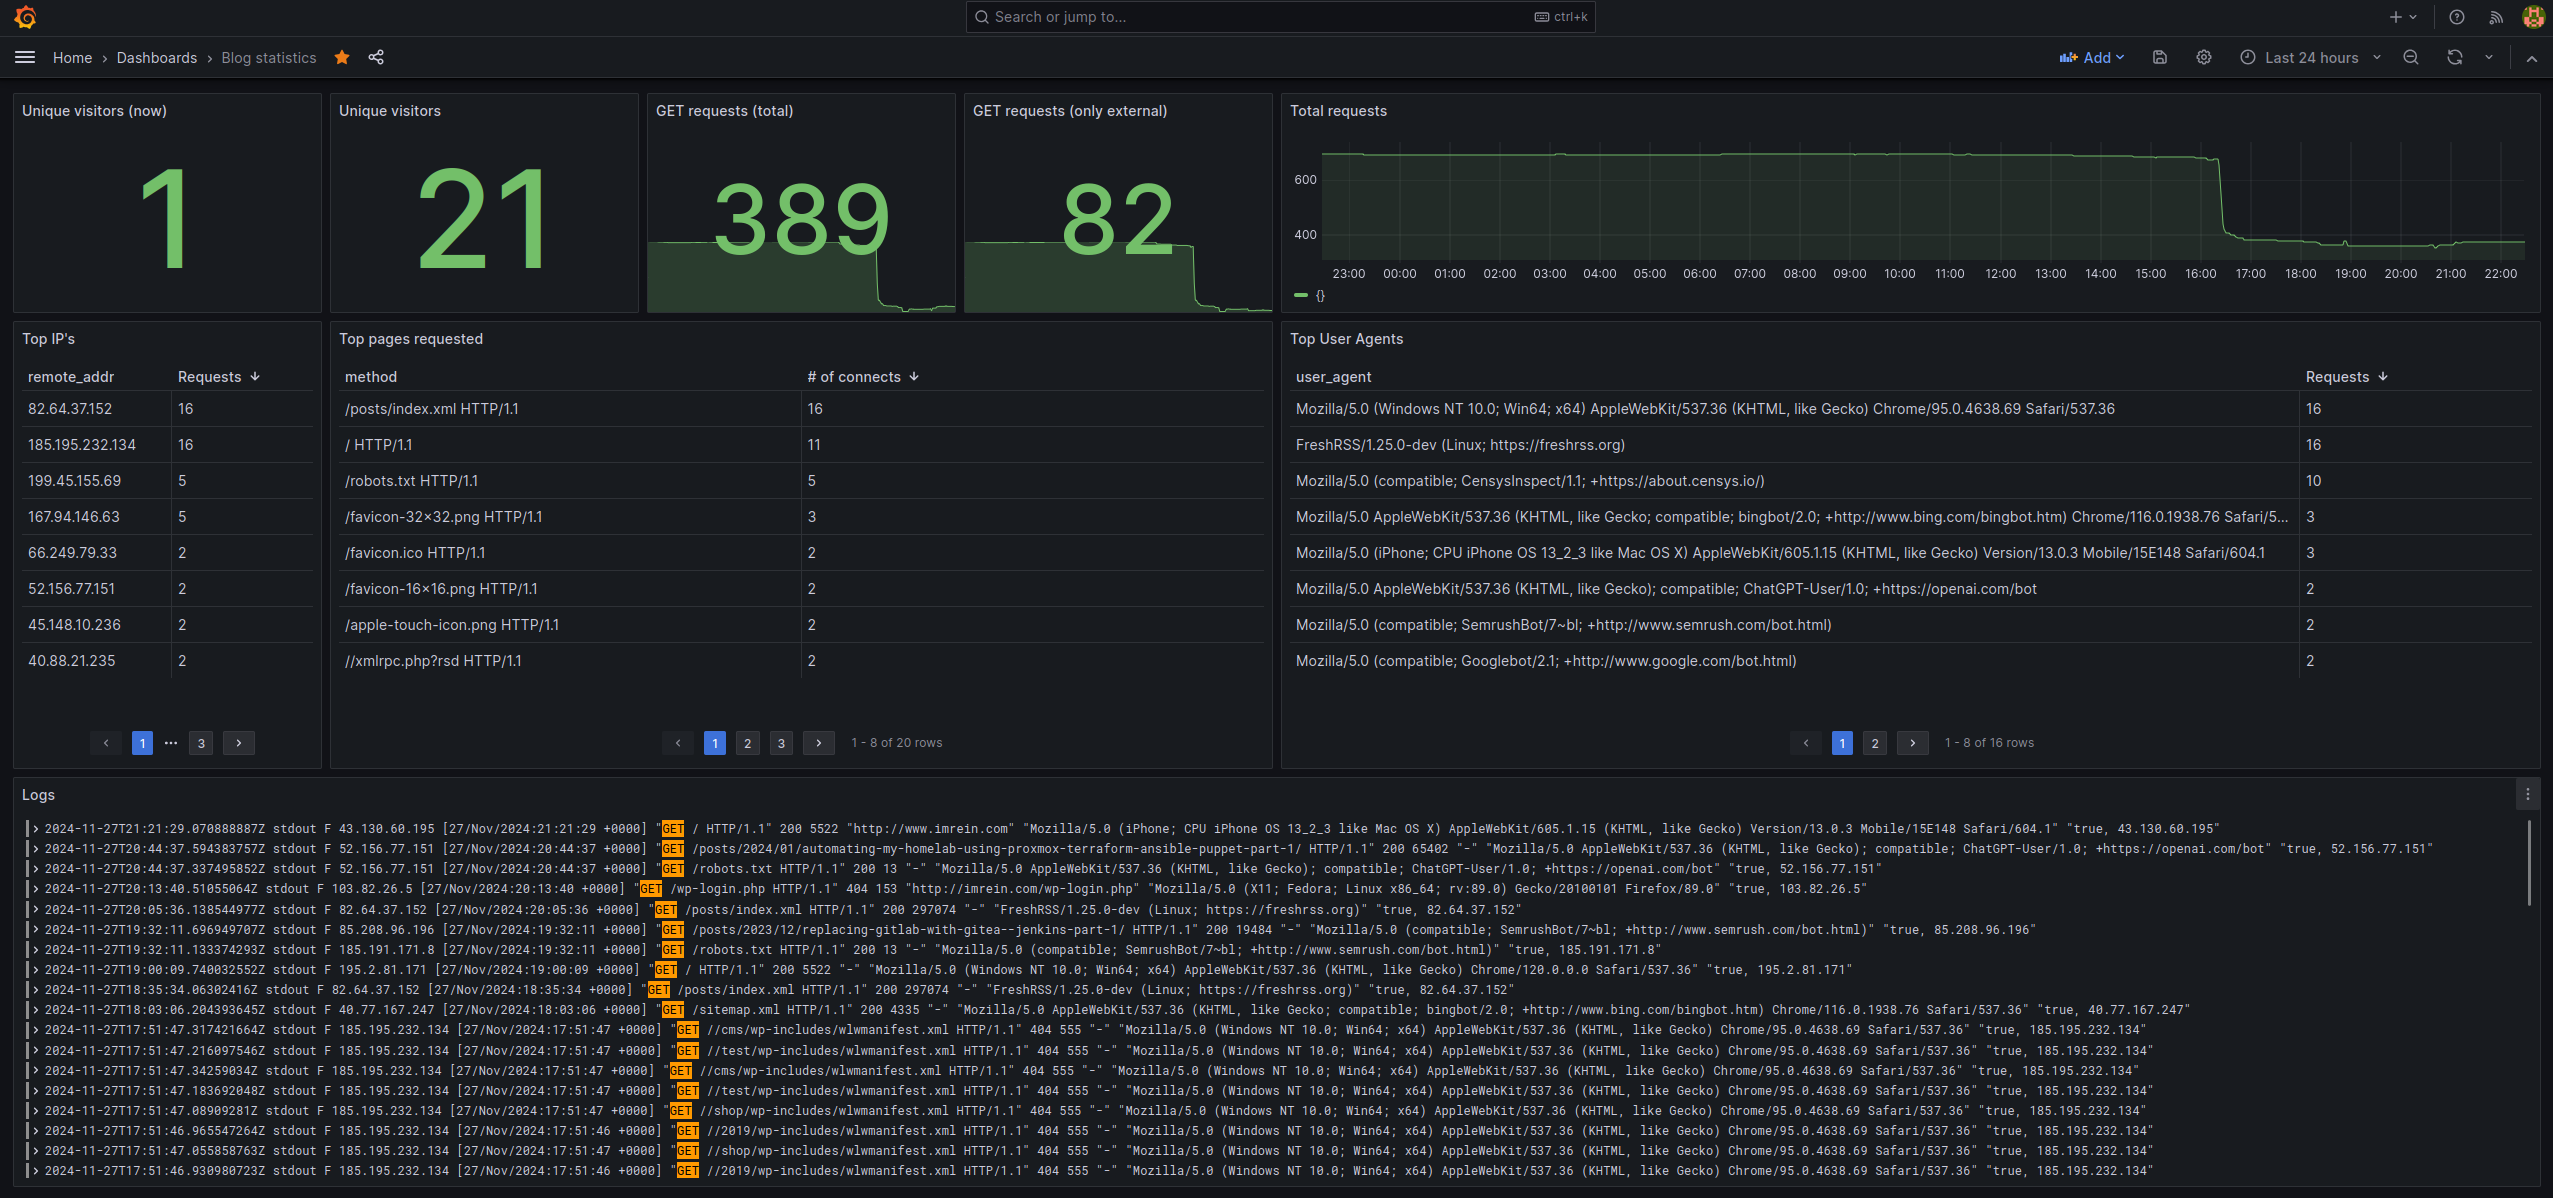Click the Unique visitors (now) panel title
Screen dimensions: 2553x1198
click(x=94, y=111)
